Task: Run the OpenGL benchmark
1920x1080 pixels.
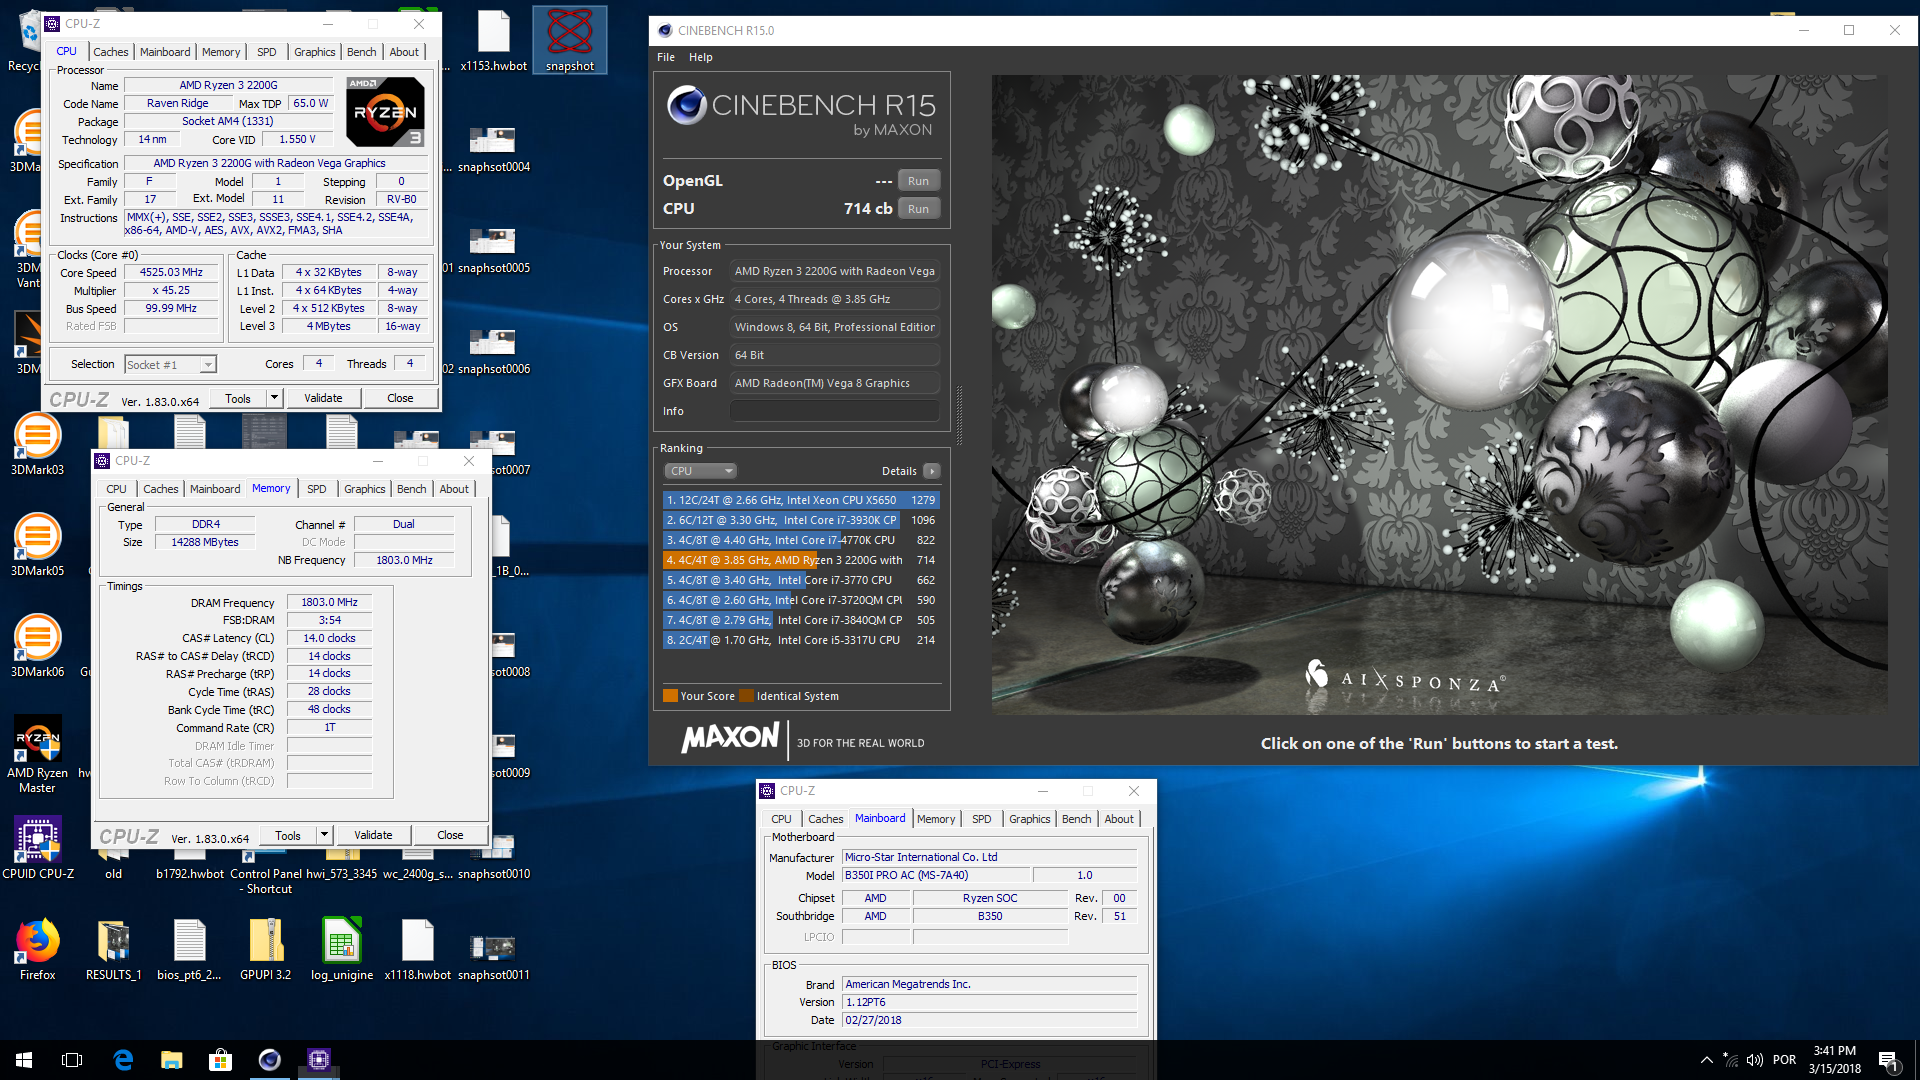Action: pos(918,181)
